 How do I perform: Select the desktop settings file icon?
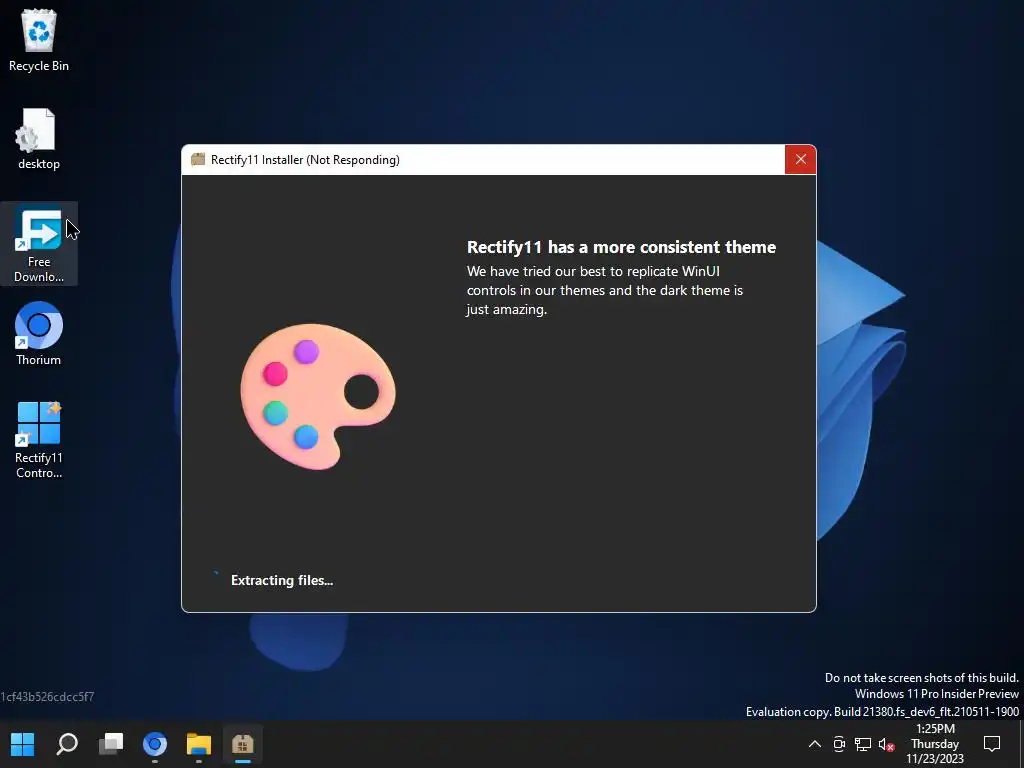click(x=39, y=138)
